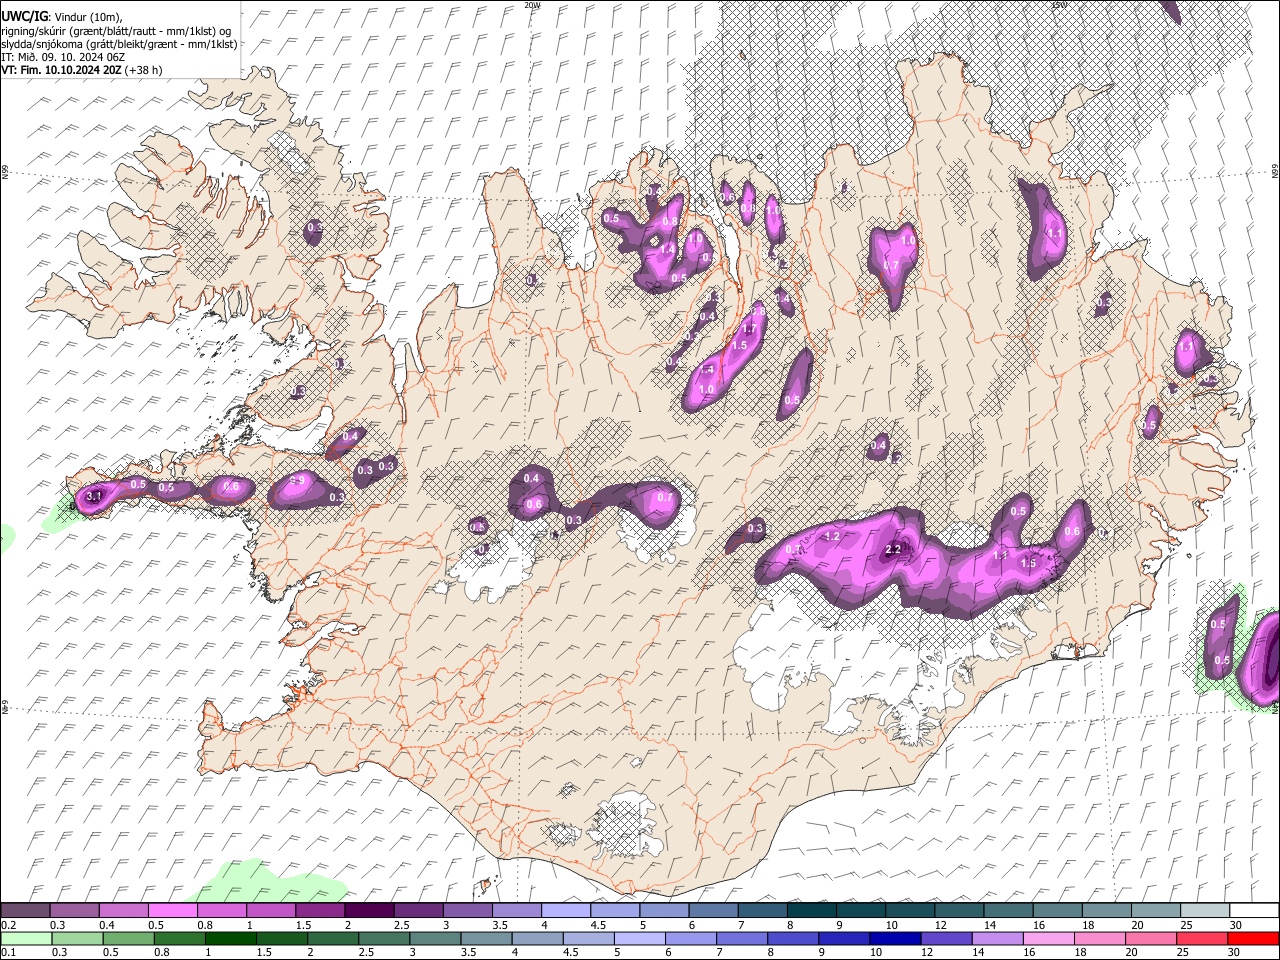The width and height of the screenshot is (1280, 960).
Task: Click the bright red bottom legend swatch labeled 30
Action: [x=1254, y=938]
